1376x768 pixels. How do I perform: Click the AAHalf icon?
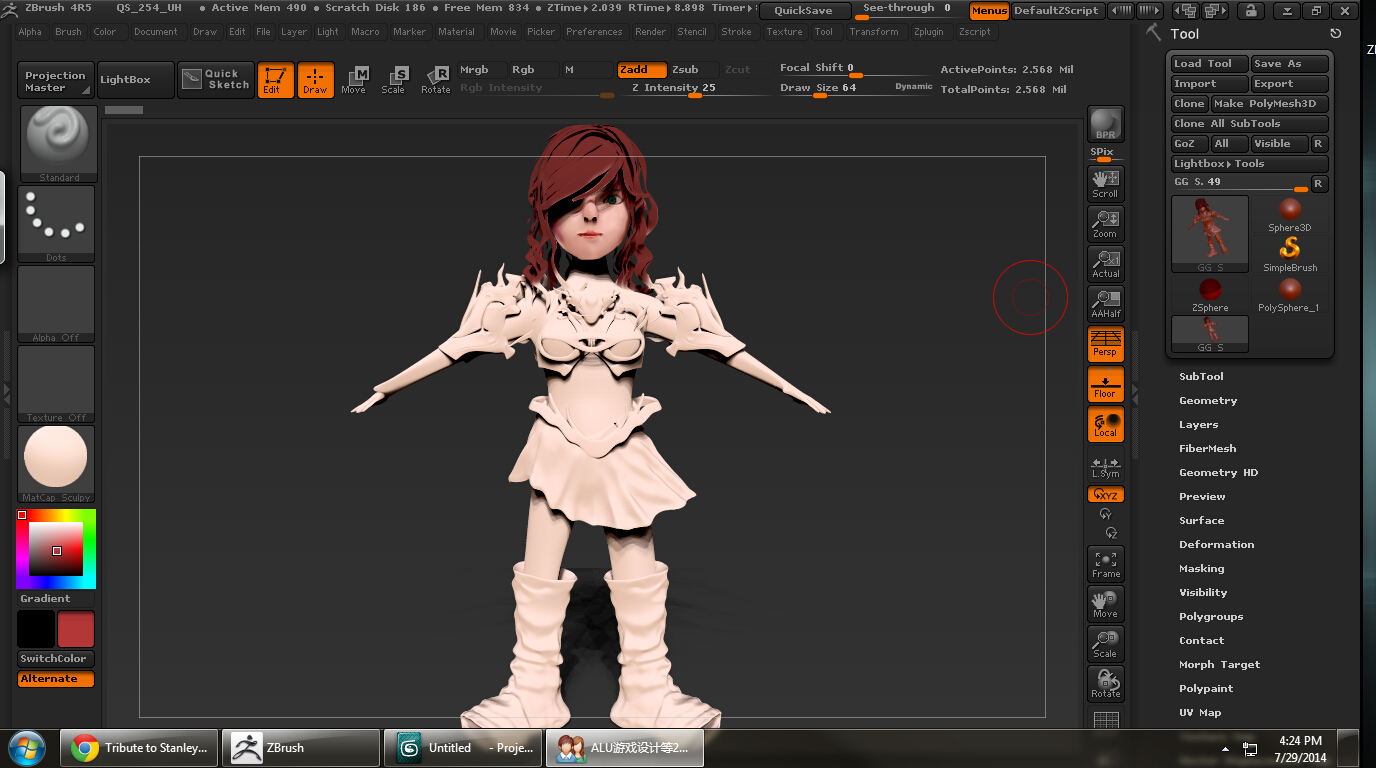coord(1105,303)
